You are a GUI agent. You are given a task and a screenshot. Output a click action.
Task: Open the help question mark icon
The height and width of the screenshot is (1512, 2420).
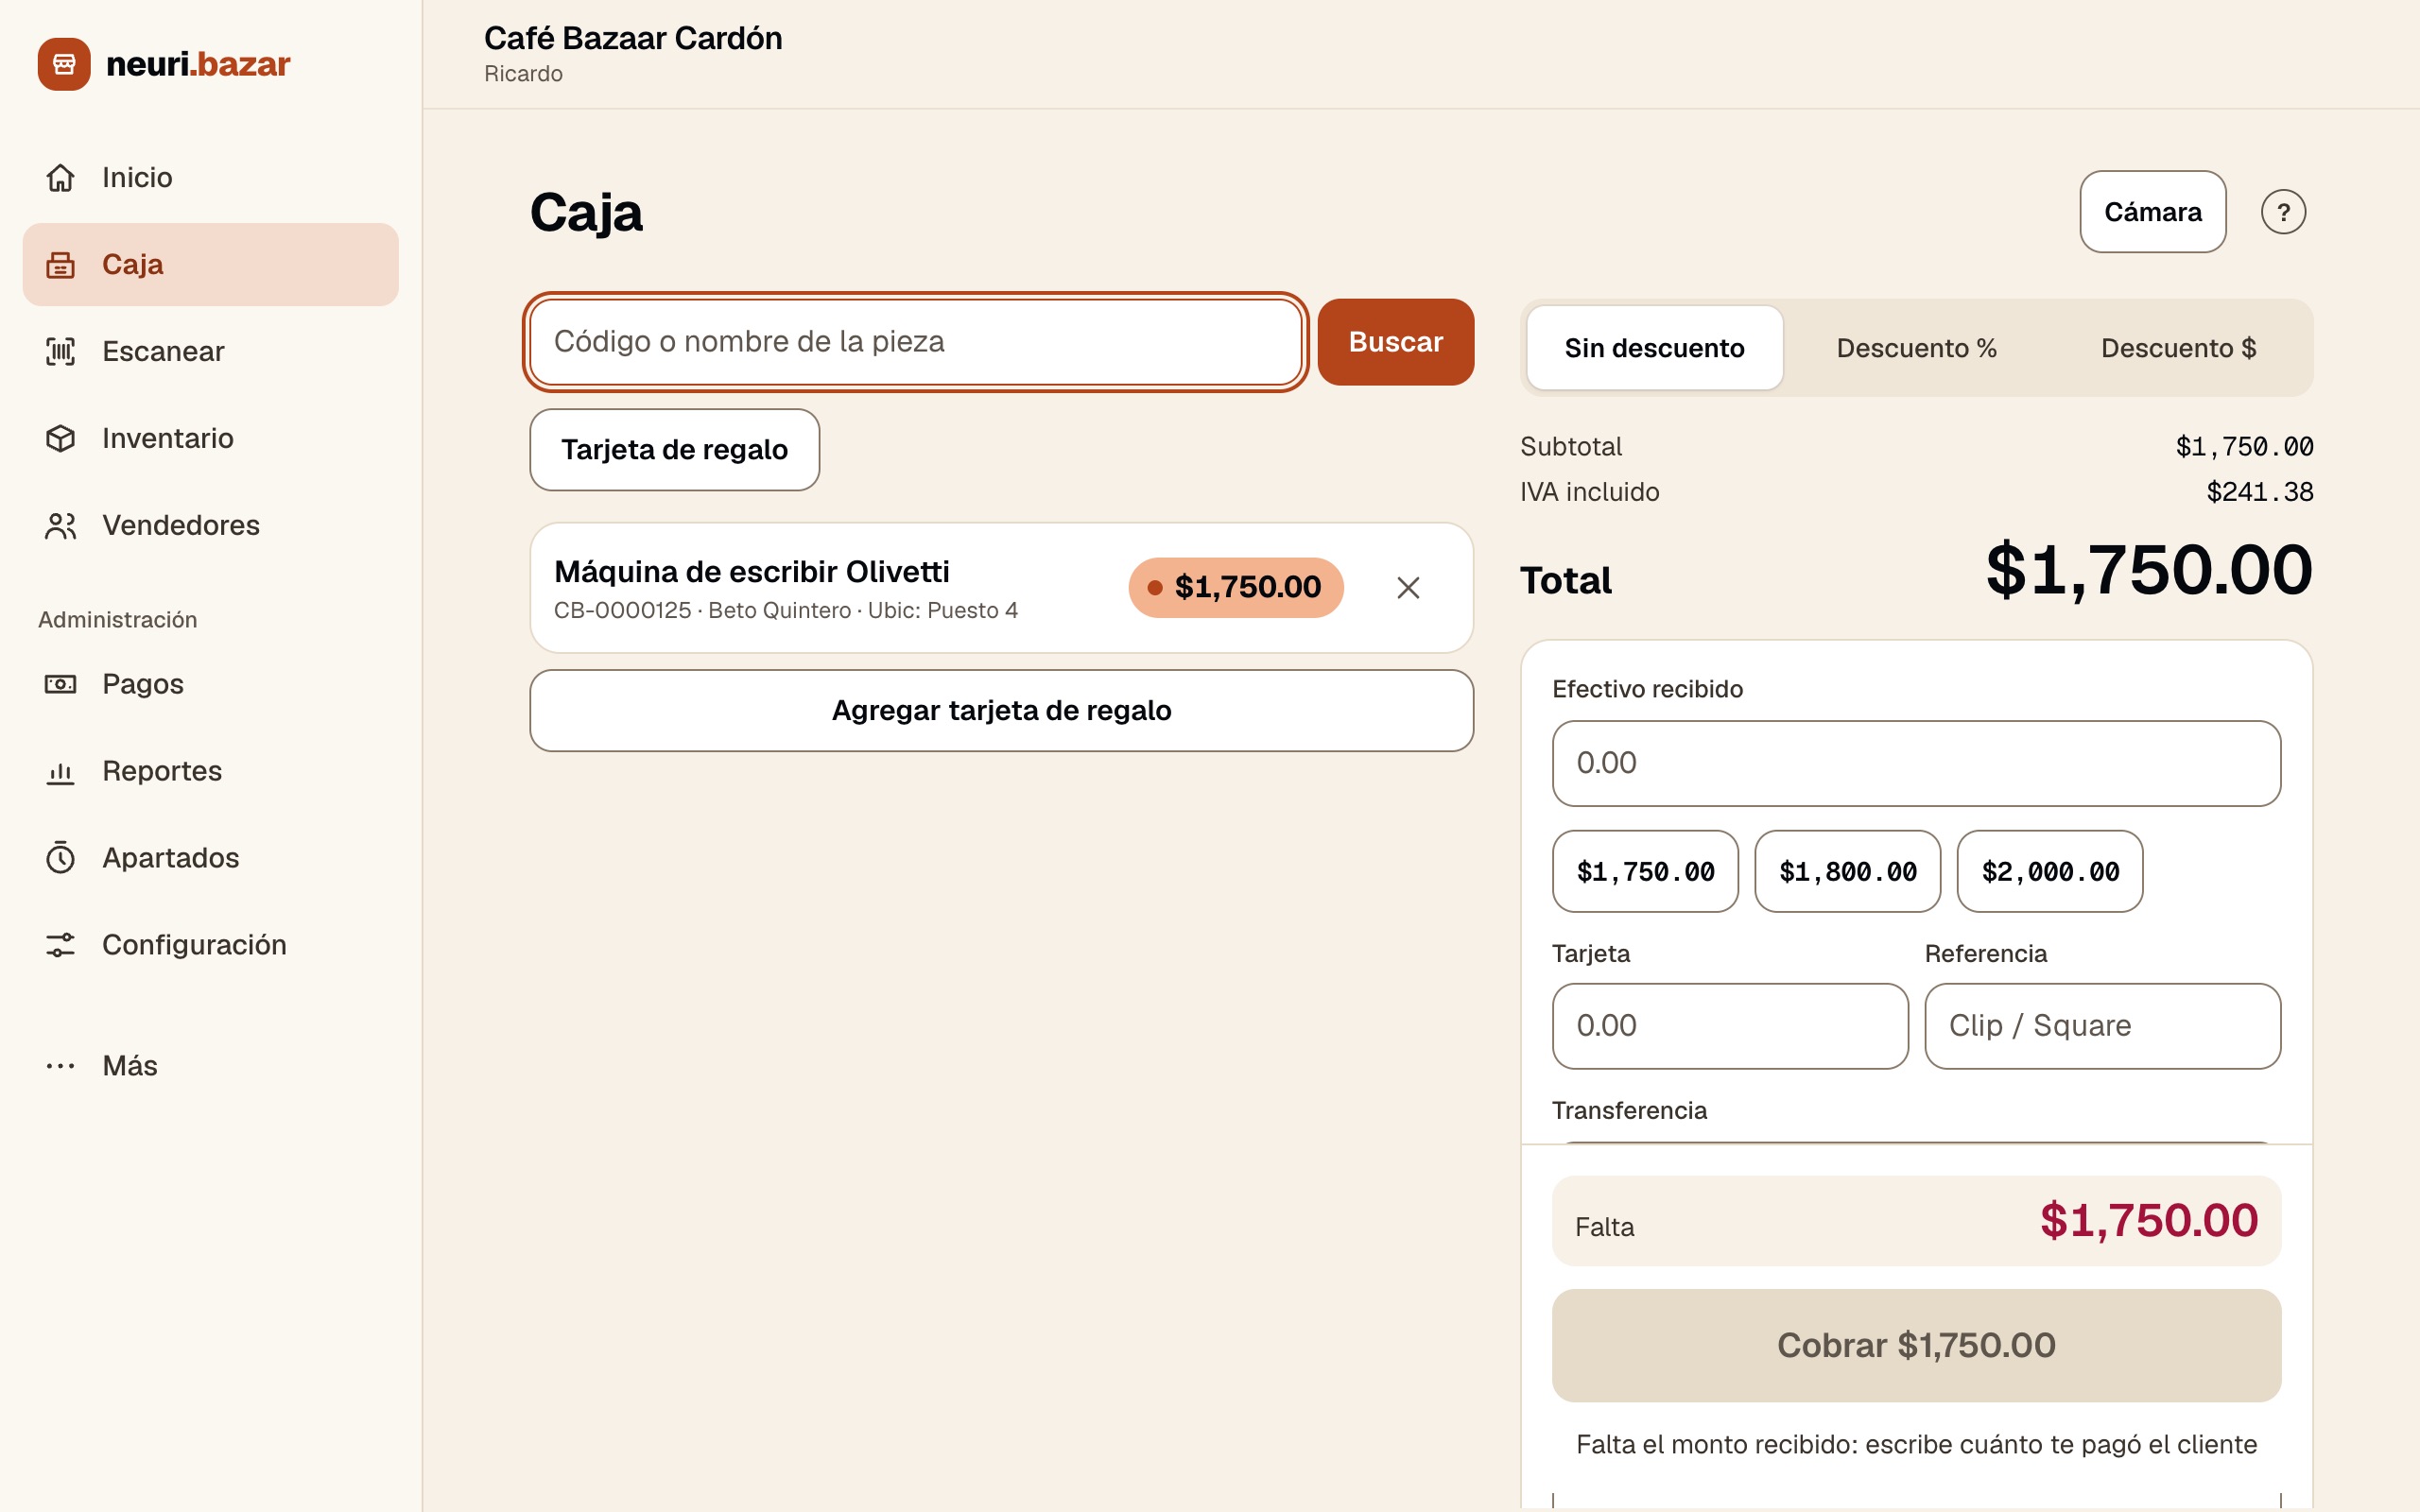click(2283, 212)
